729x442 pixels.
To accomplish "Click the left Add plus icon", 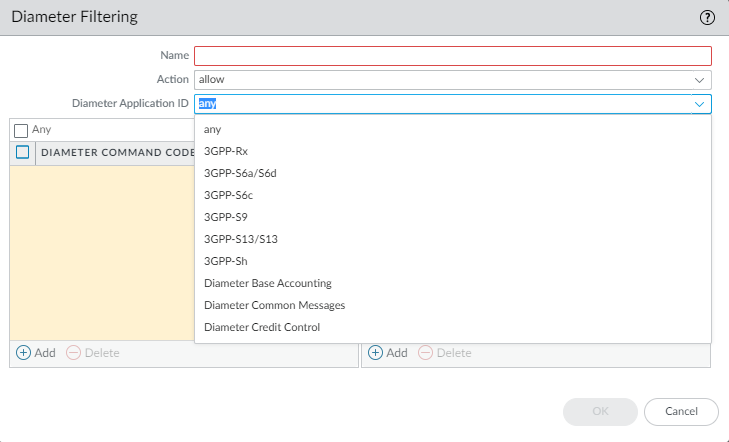I will click(24, 353).
